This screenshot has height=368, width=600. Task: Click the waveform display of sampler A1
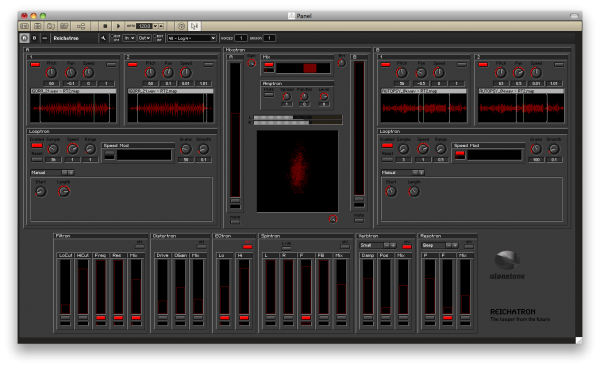point(73,108)
